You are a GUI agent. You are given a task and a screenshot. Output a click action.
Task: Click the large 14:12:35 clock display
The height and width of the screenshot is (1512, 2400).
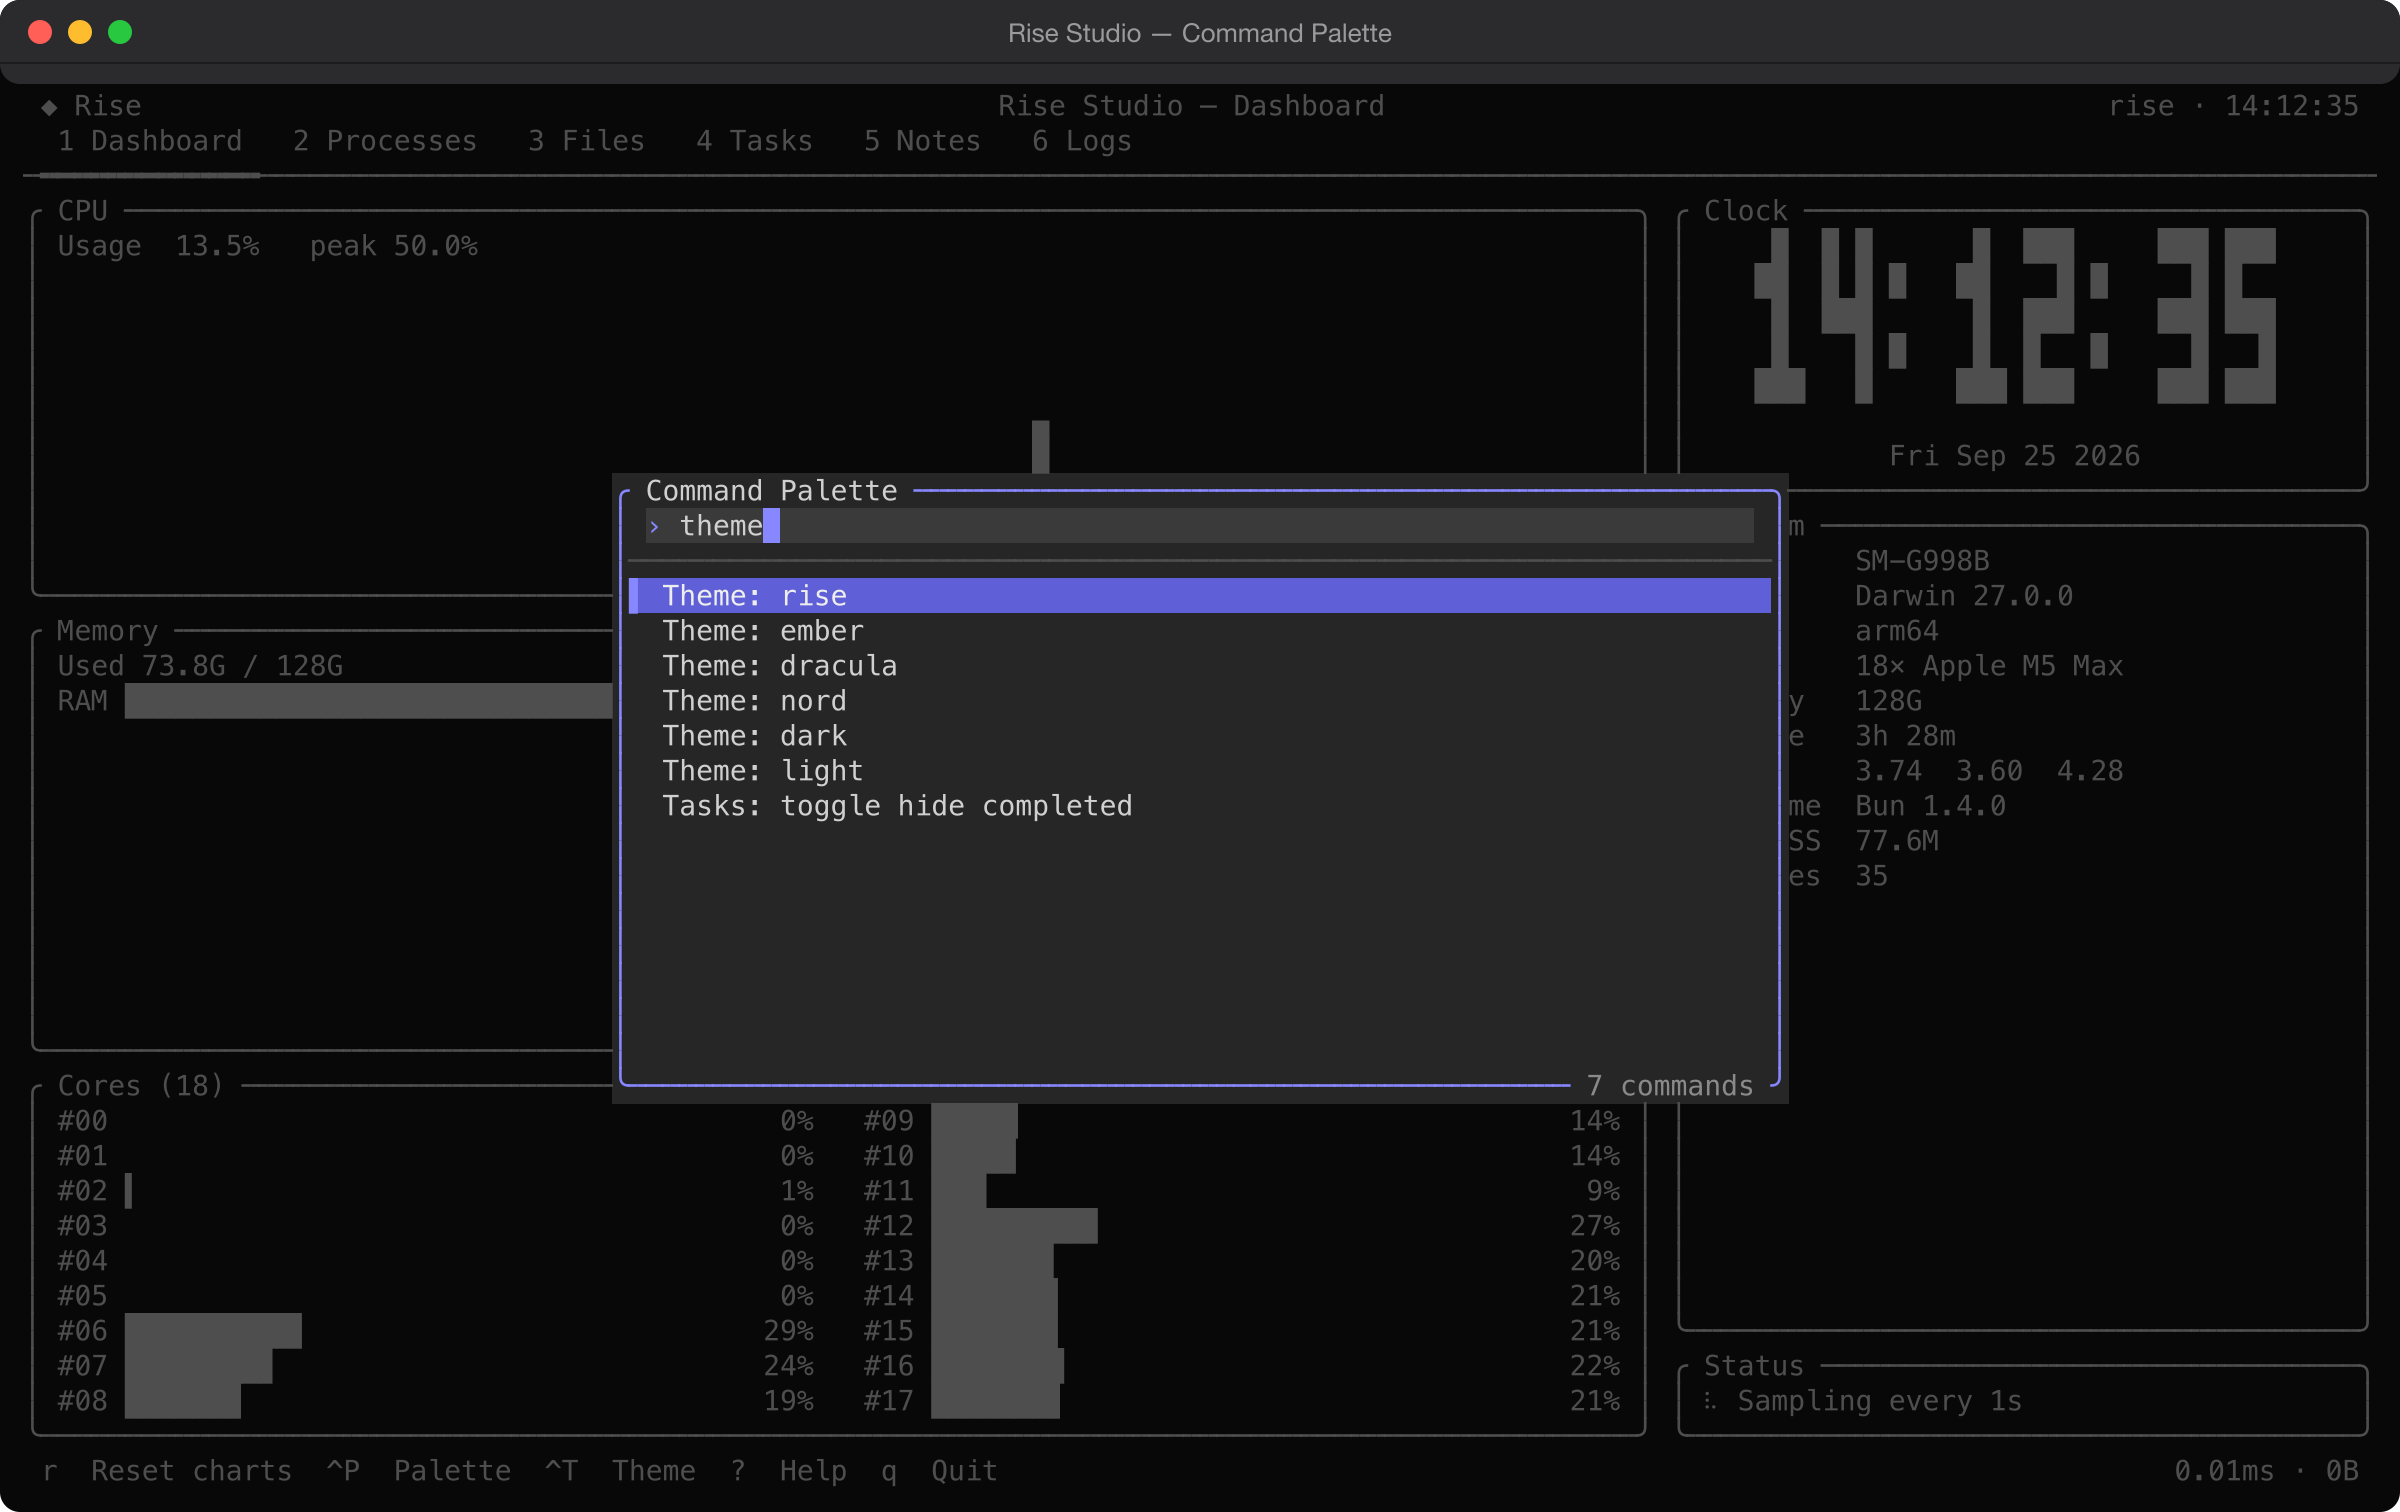[2015, 316]
